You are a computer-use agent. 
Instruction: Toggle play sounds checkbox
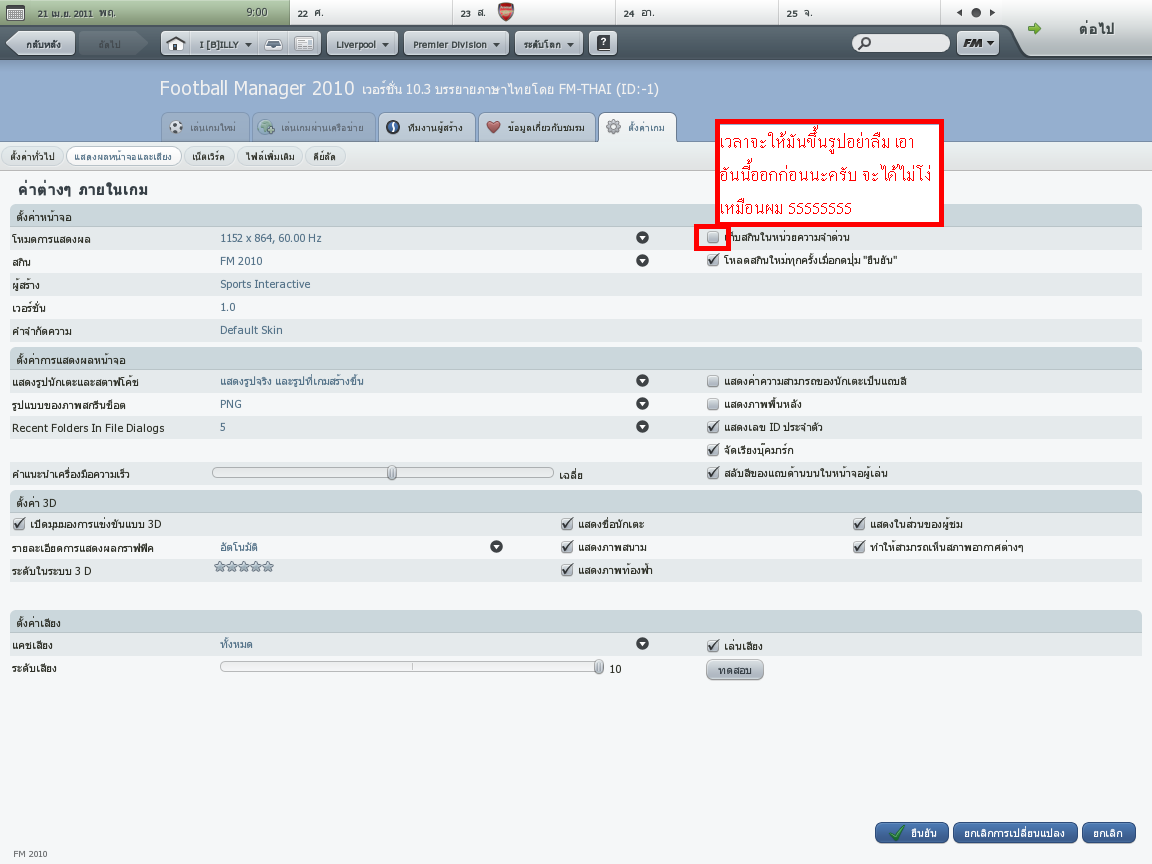(713, 646)
